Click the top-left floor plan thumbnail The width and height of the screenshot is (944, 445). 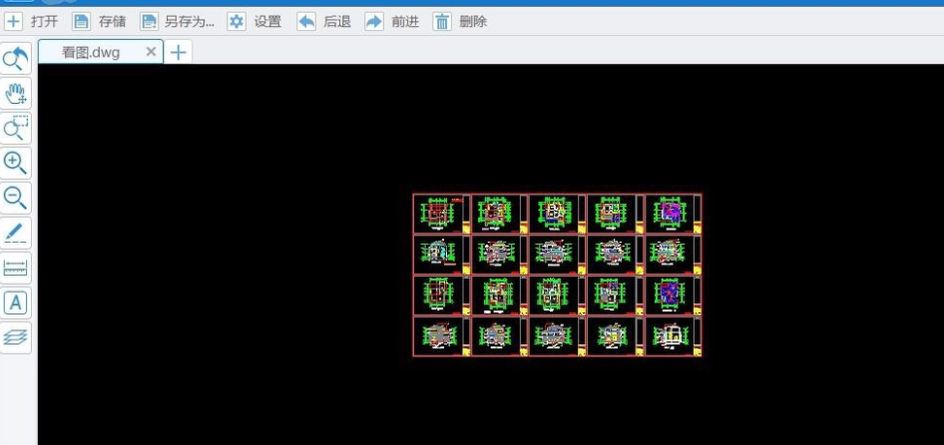coord(440,213)
